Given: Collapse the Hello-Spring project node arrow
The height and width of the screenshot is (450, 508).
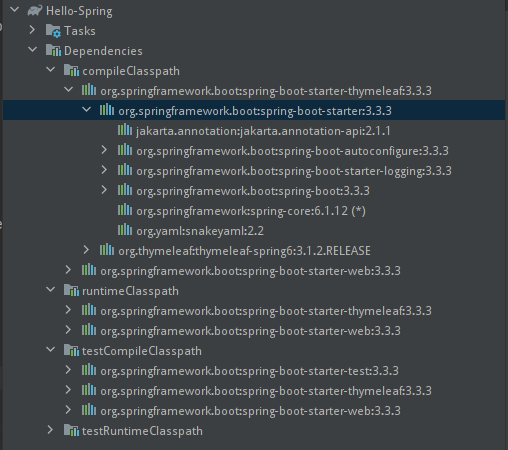Looking at the screenshot, I should click(15, 10).
